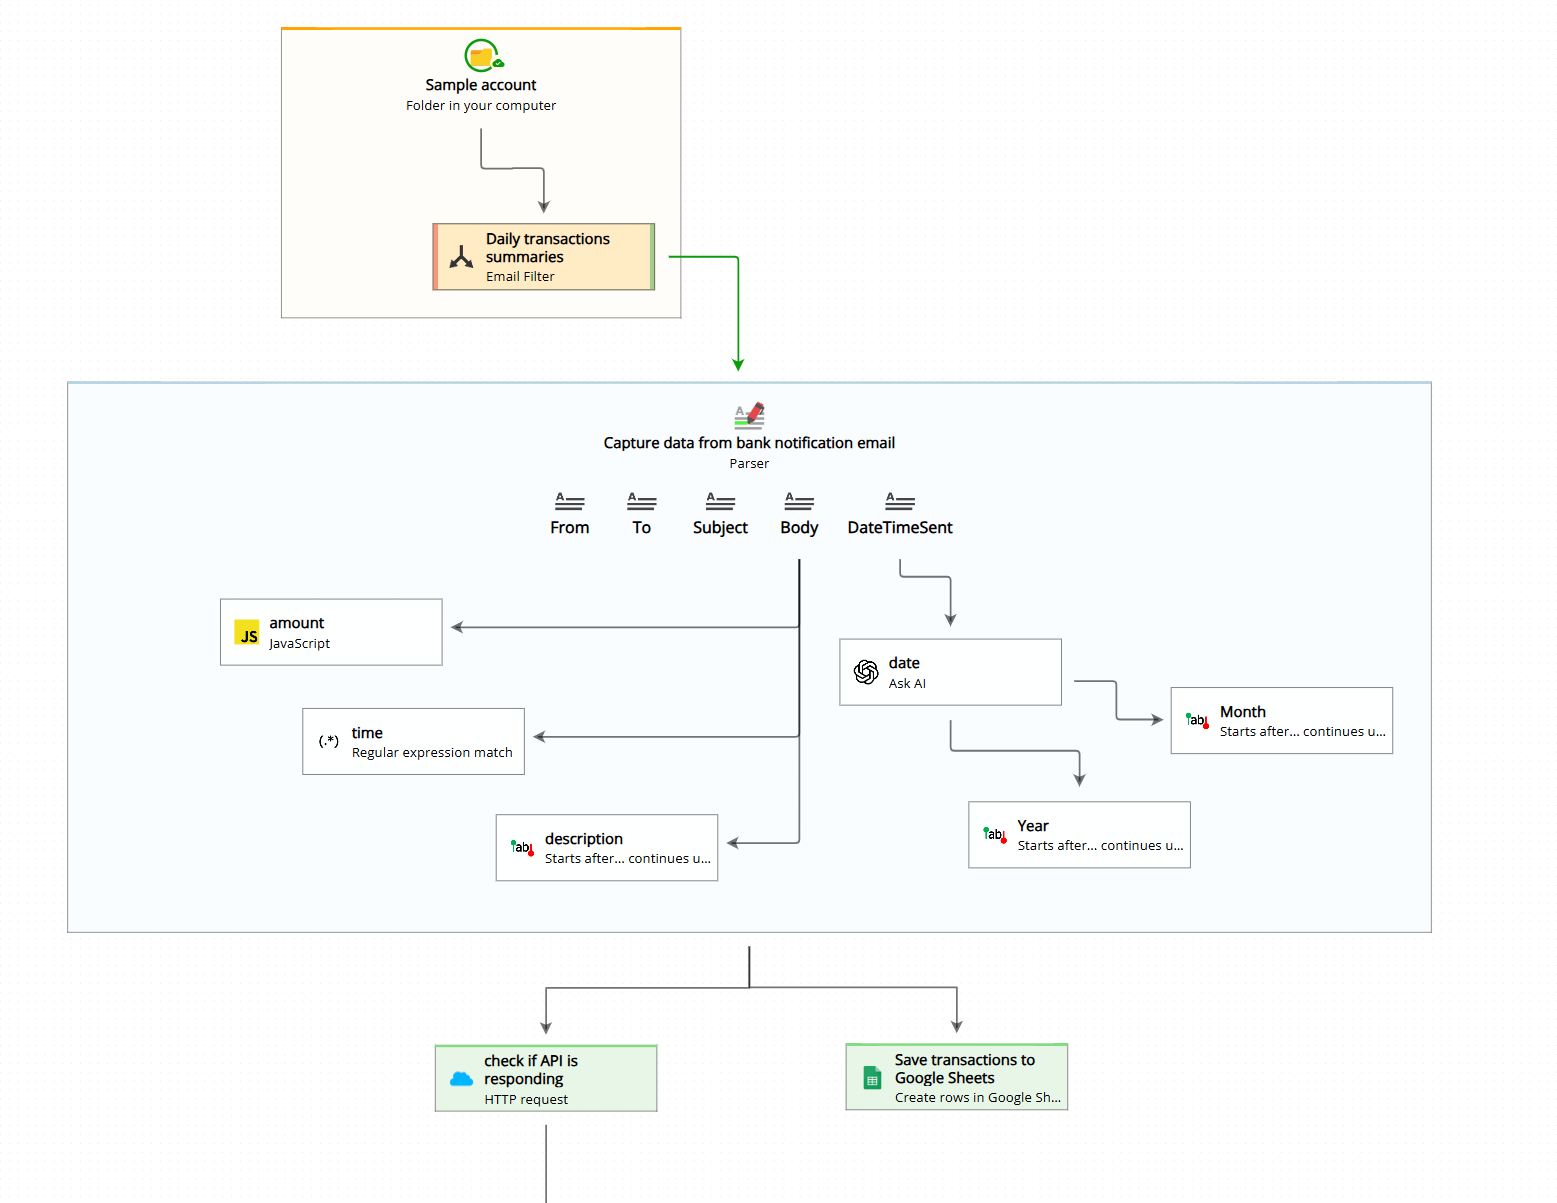Click the ab extractor icon on the Month node
The height and width of the screenshot is (1203, 1557).
(1197, 720)
